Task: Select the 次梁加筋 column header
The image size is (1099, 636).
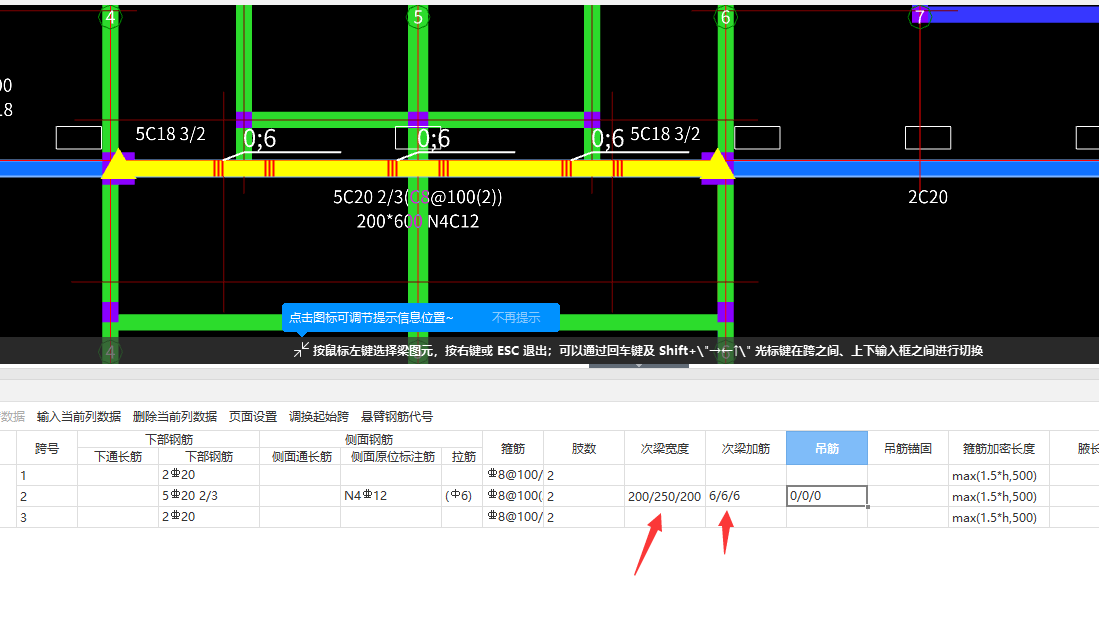Action: 746,448
